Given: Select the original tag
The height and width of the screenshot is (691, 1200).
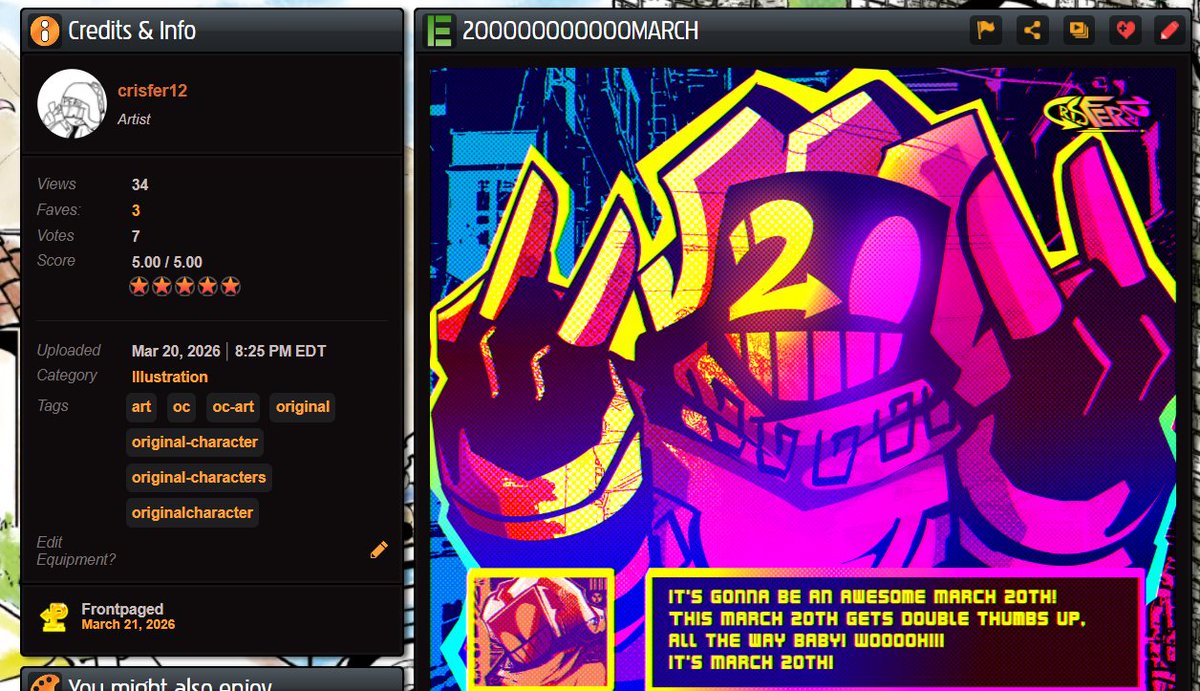Looking at the screenshot, I should [303, 407].
